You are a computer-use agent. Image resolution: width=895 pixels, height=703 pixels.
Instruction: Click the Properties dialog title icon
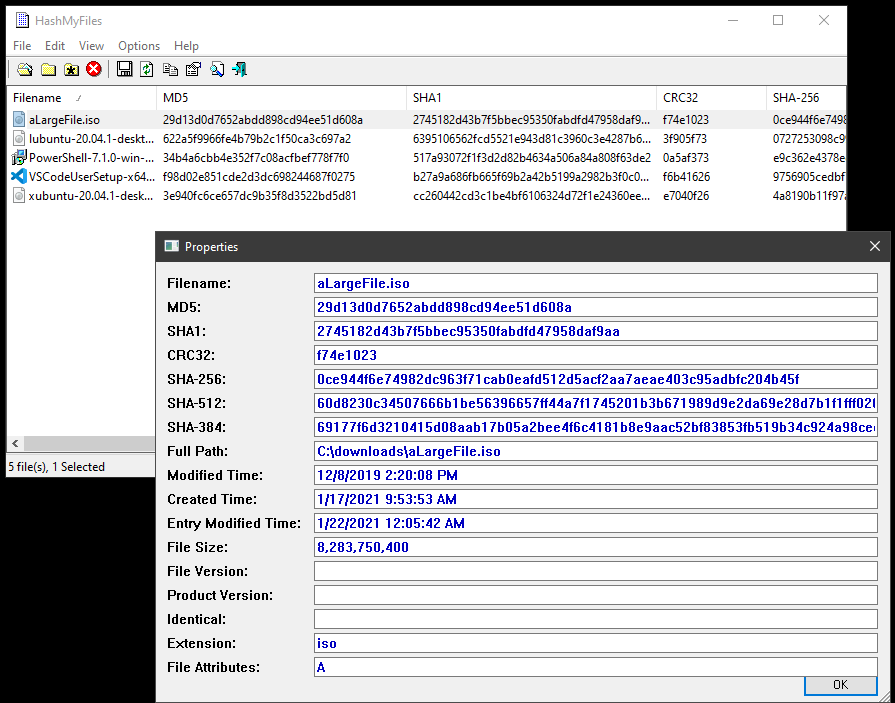[x=171, y=246]
